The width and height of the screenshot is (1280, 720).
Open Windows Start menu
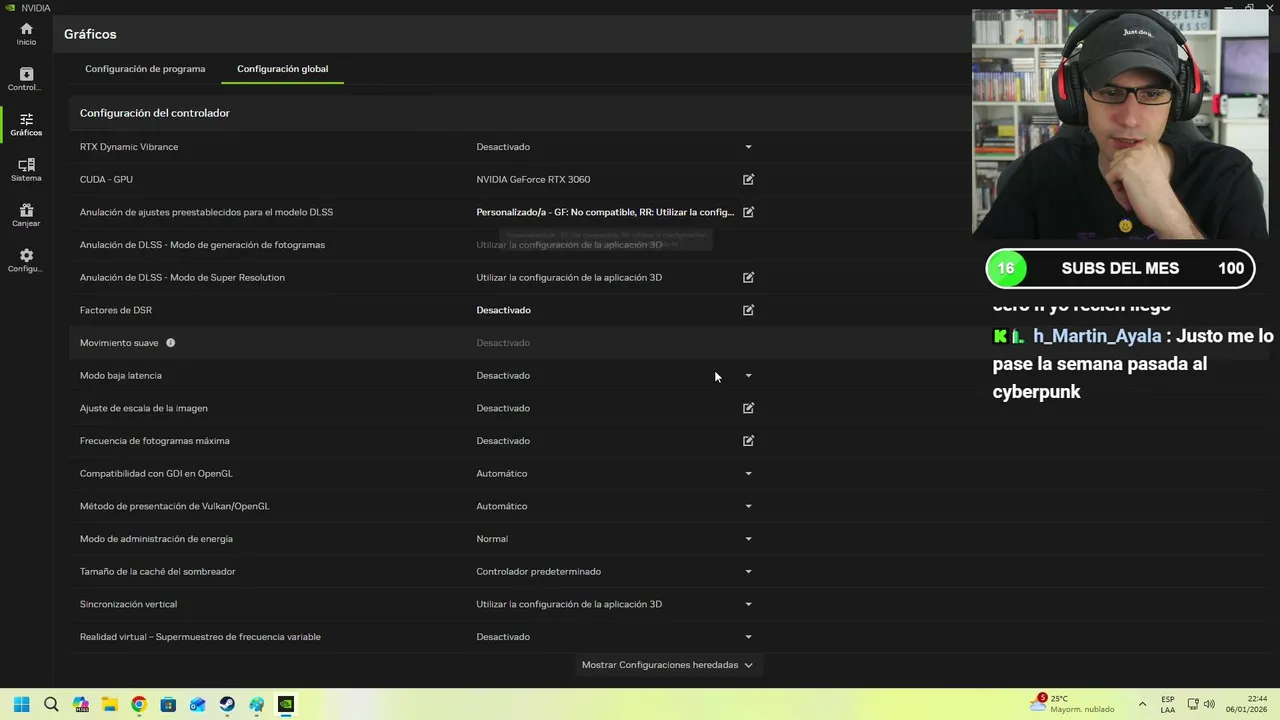(21, 704)
